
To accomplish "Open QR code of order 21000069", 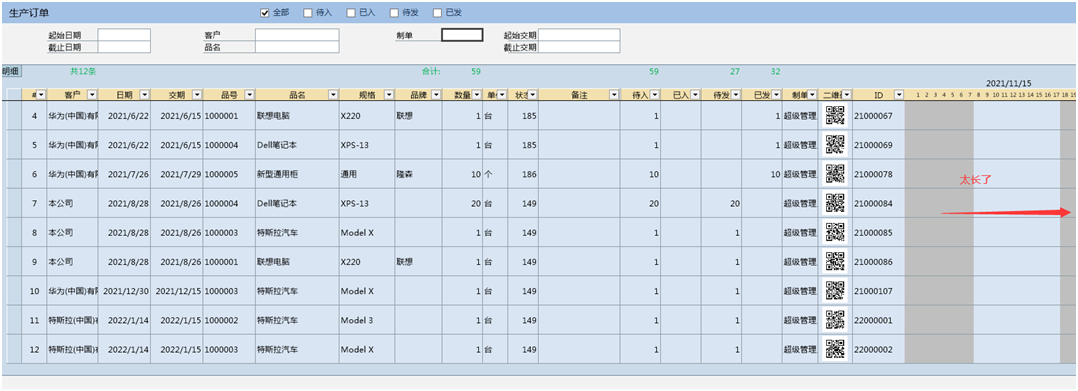I will [835, 145].
